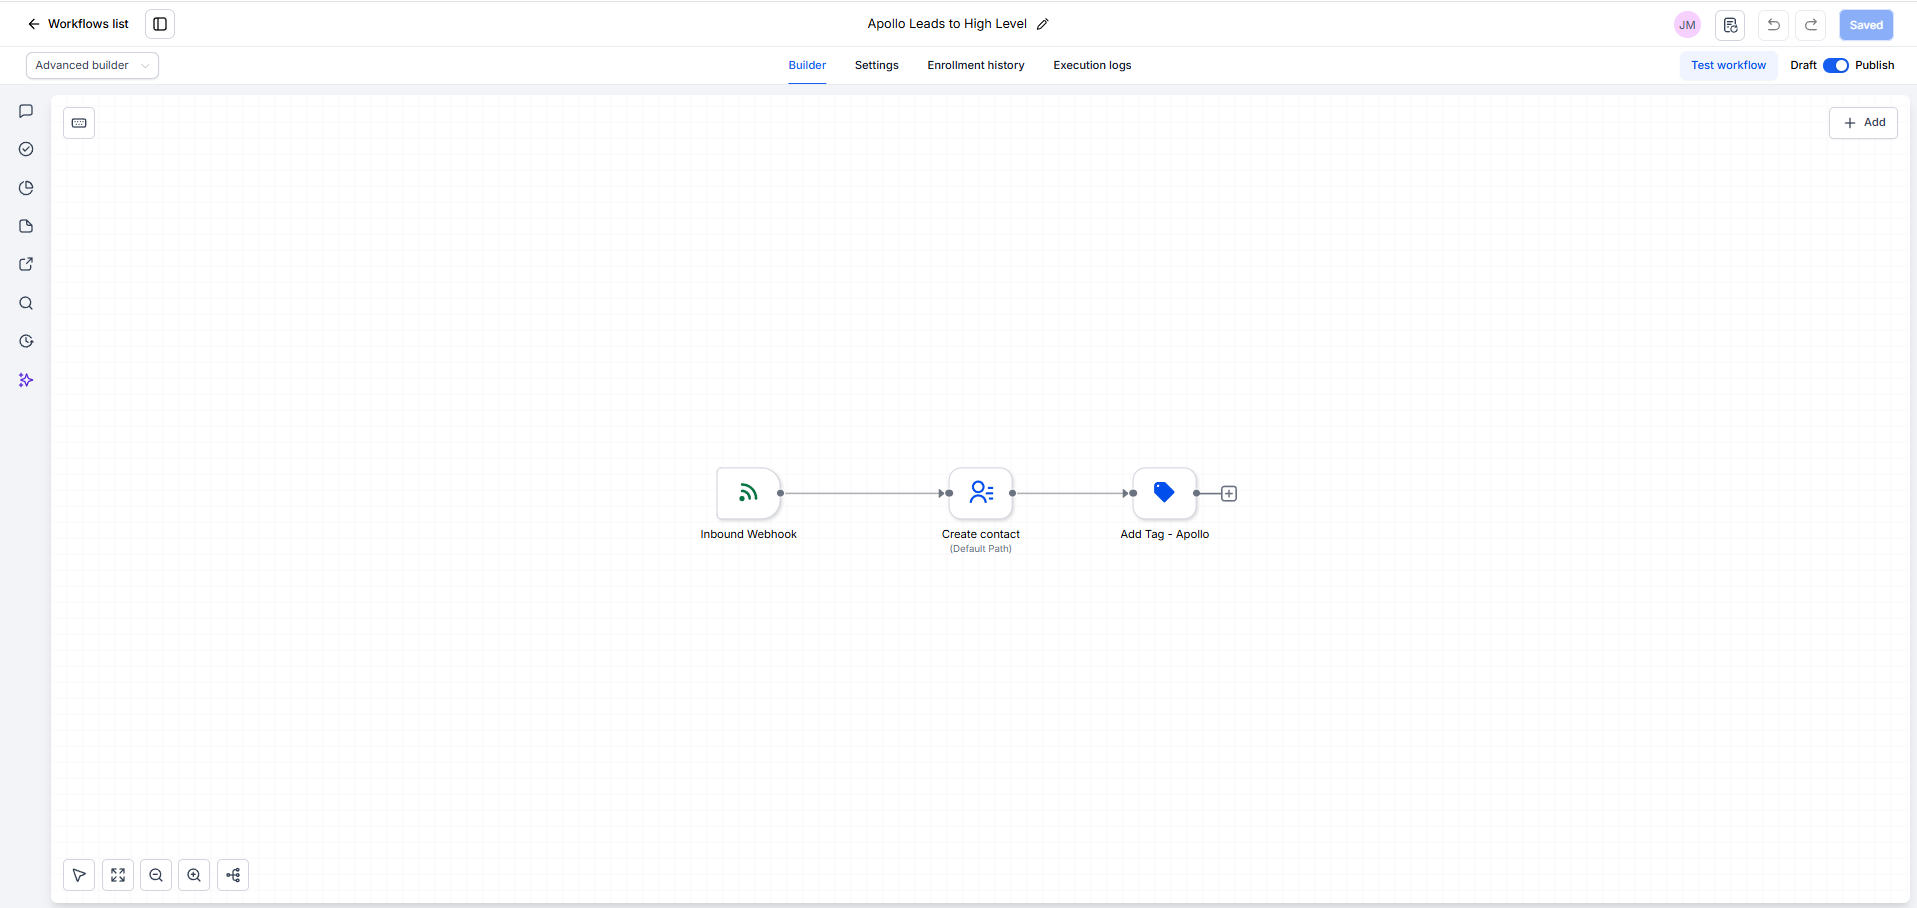The image size is (1917, 908).
Task: Open version history notes icon
Action: click(x=1730, y=25)
